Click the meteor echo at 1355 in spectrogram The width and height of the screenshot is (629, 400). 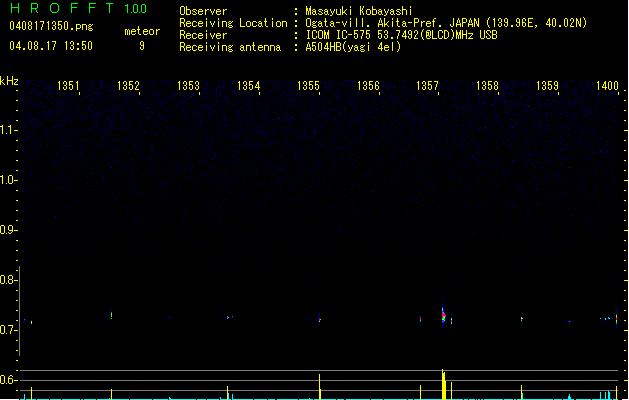click(x=320, y=319)
